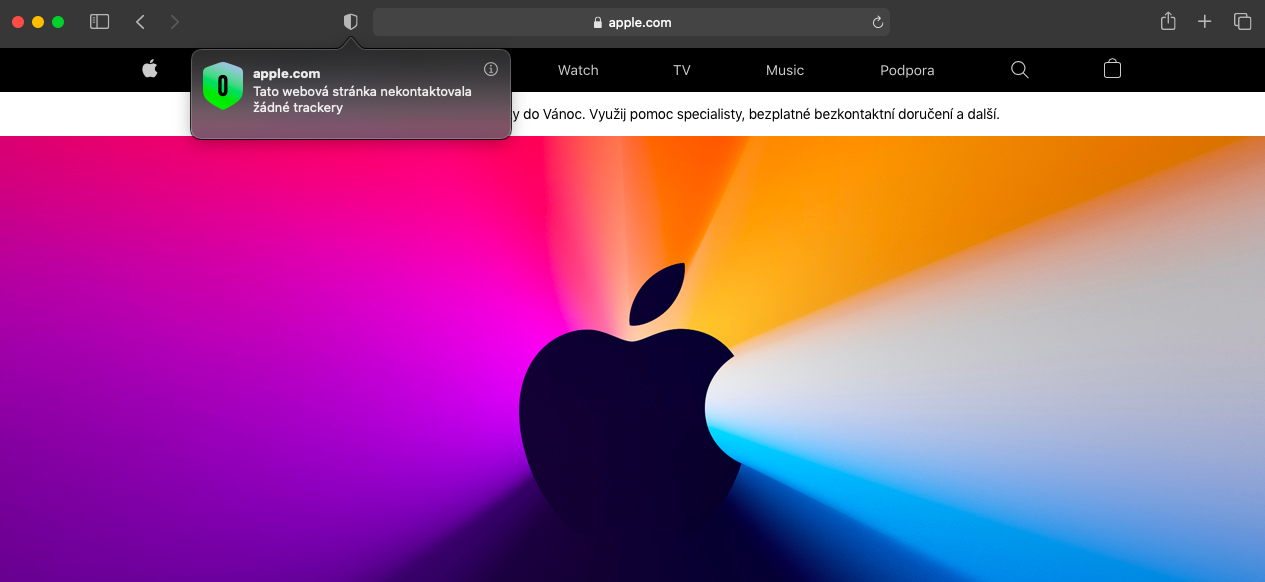
Task: Open the Music section
Action: (785, 70)
